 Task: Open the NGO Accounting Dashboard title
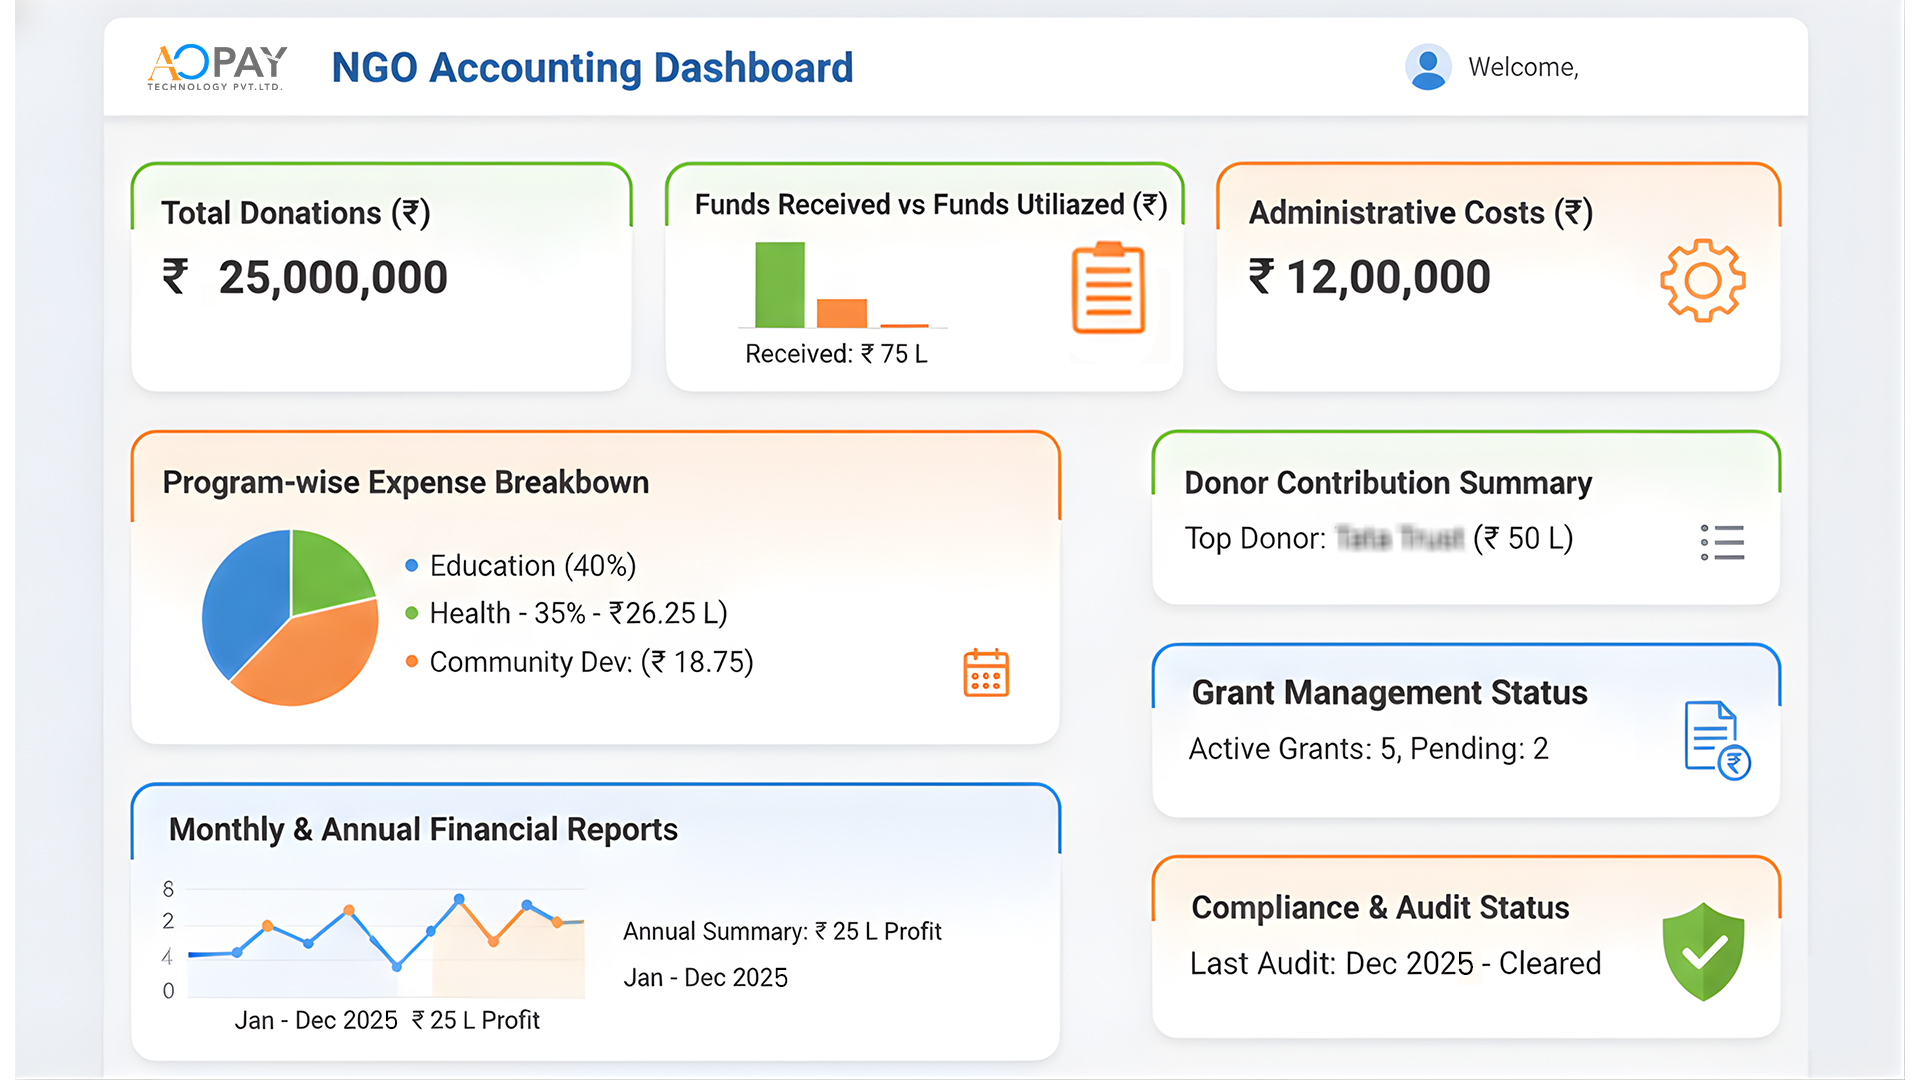point(591,67)
